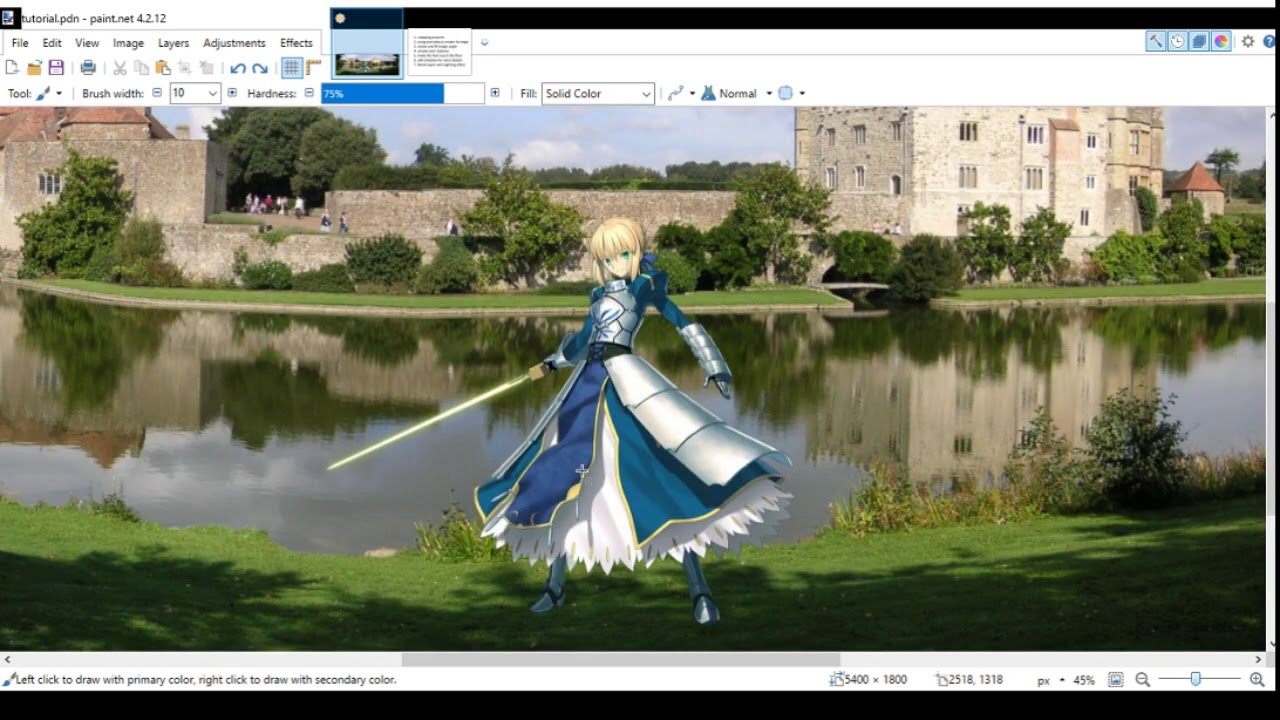The height and width of the screenshot is (720, 1280).
Task: Open the selection clipping mode dropdown
Action: [791, 93]
